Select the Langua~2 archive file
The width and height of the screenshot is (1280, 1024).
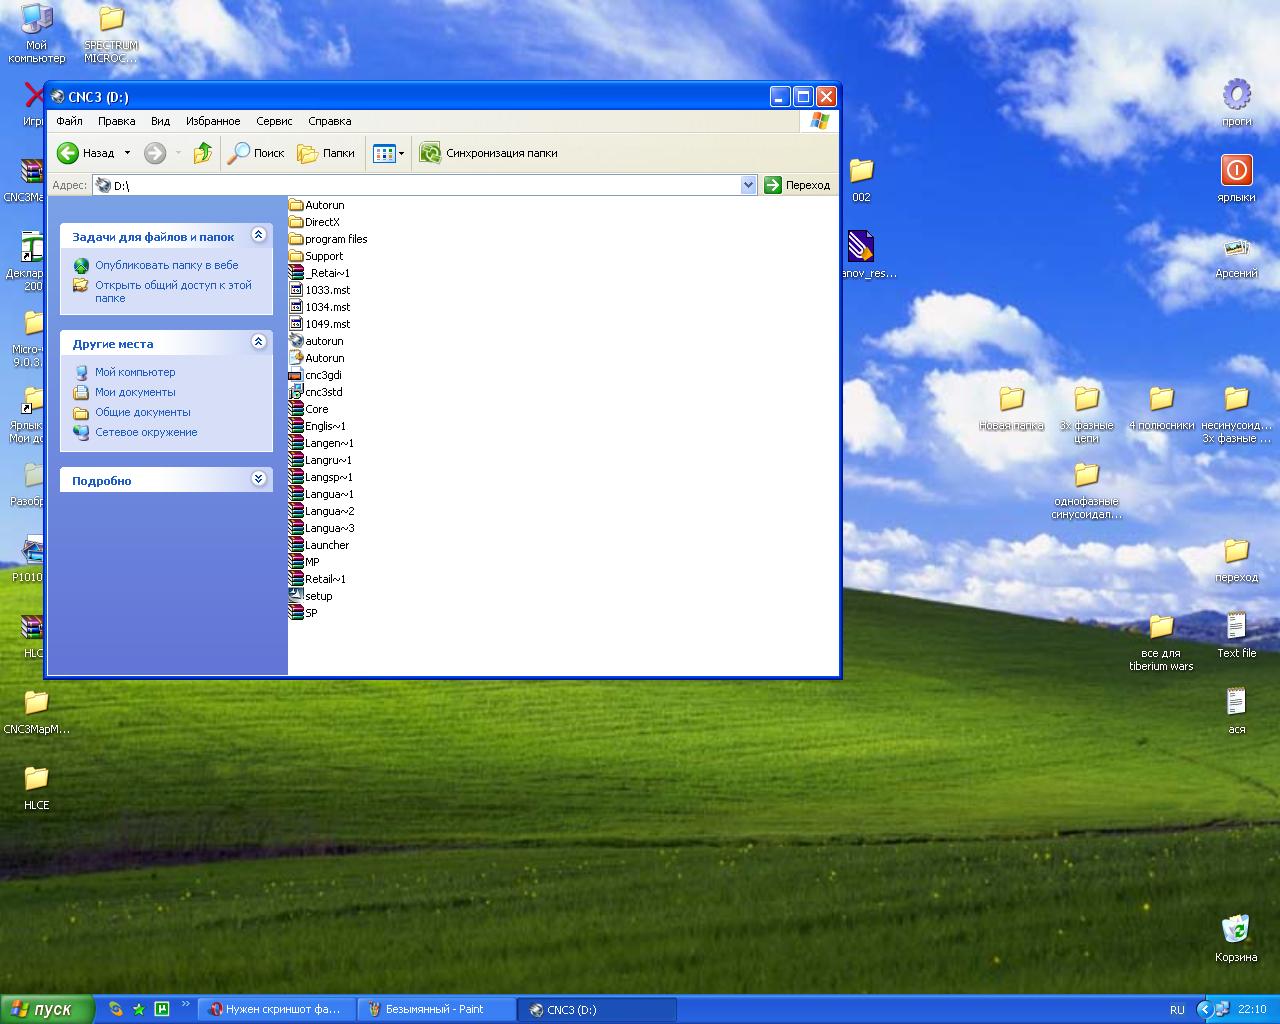(321, 511)
